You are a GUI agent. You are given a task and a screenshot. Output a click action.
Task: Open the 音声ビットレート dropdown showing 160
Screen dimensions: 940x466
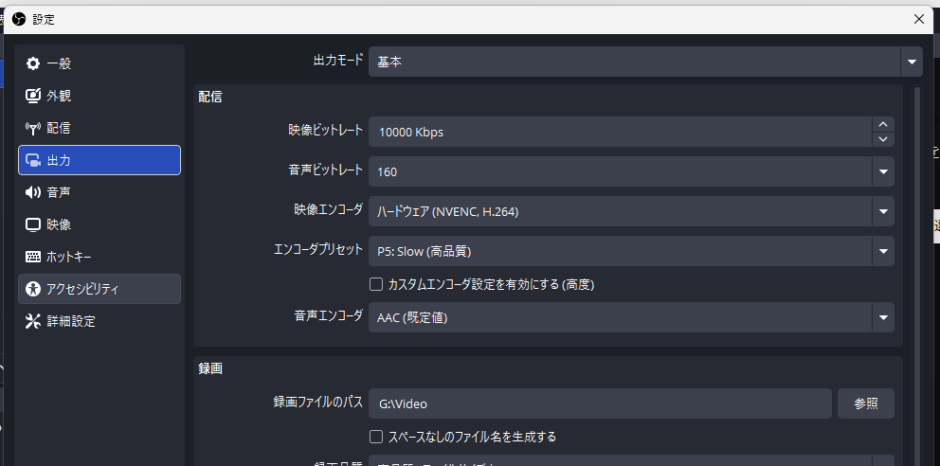631,172
